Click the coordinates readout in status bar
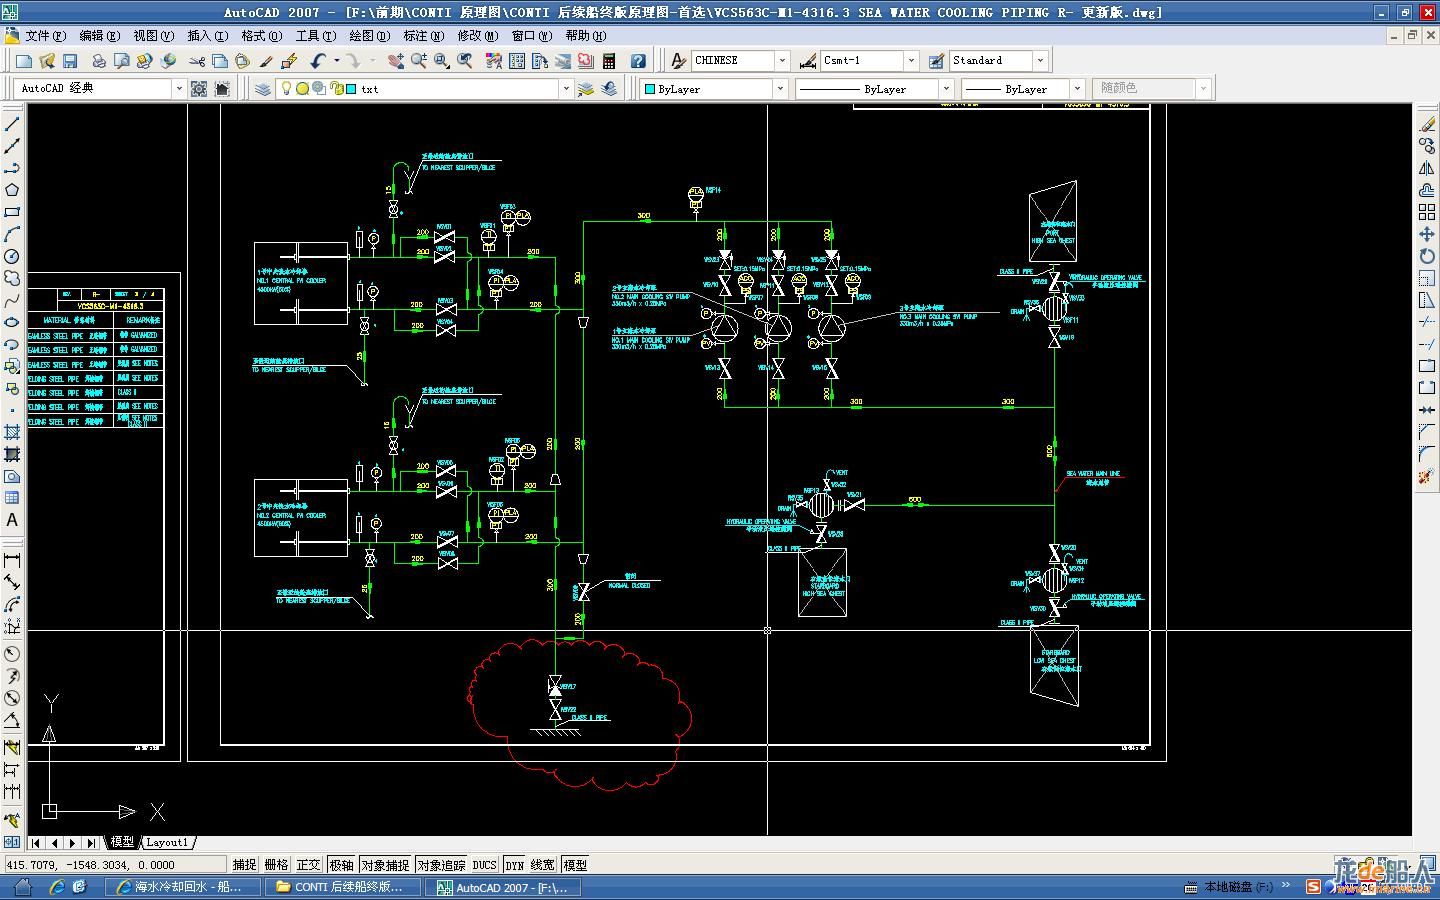The height and width of the screenshot is (900, 1440). tap(115, 865)
